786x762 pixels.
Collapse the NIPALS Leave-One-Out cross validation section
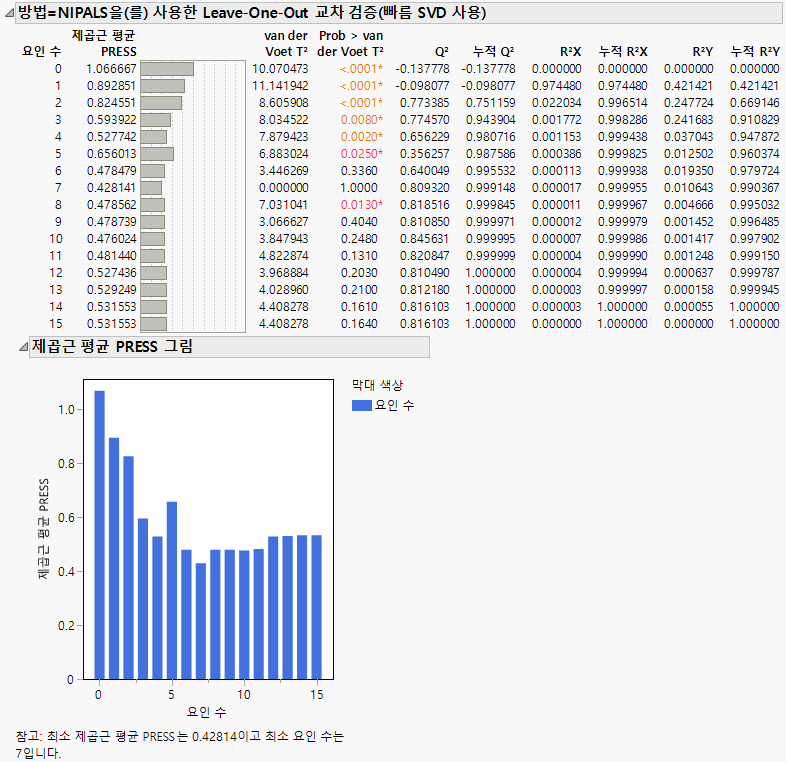click(x=9, y=13)
